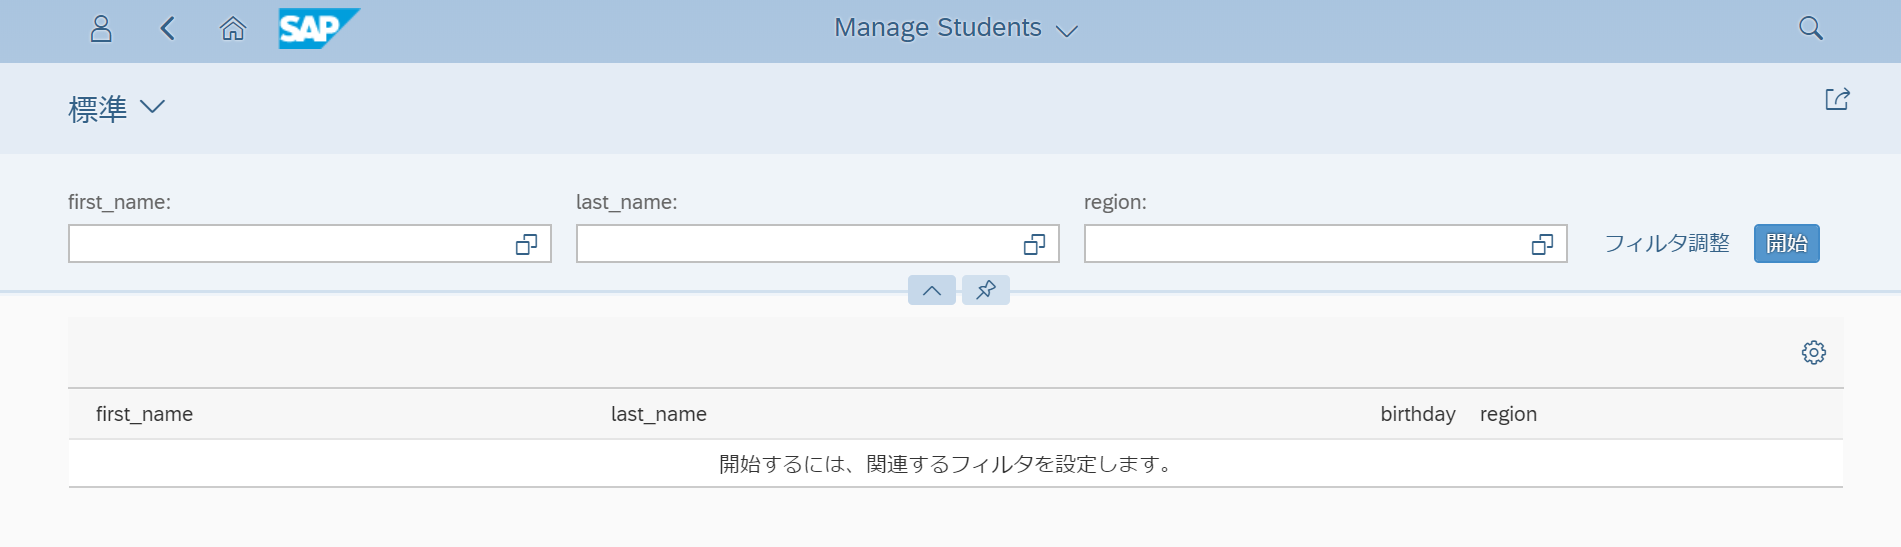Click the フィルタ調整 link
The height and width of the screenshot is (547, 1901).
point(1667,244)
